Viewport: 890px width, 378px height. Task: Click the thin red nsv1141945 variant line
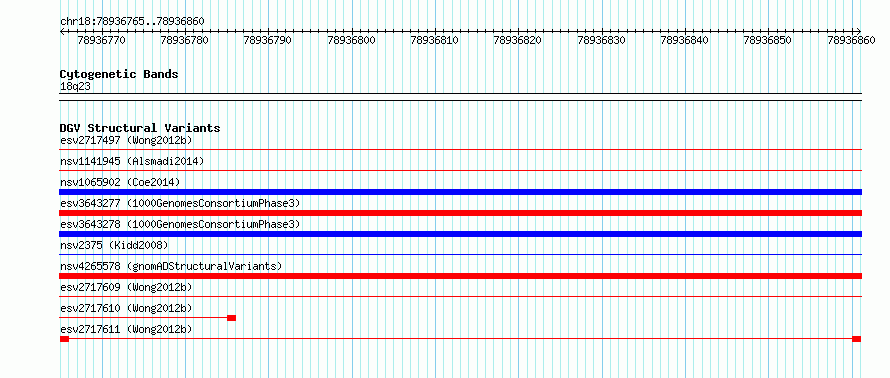460,170
